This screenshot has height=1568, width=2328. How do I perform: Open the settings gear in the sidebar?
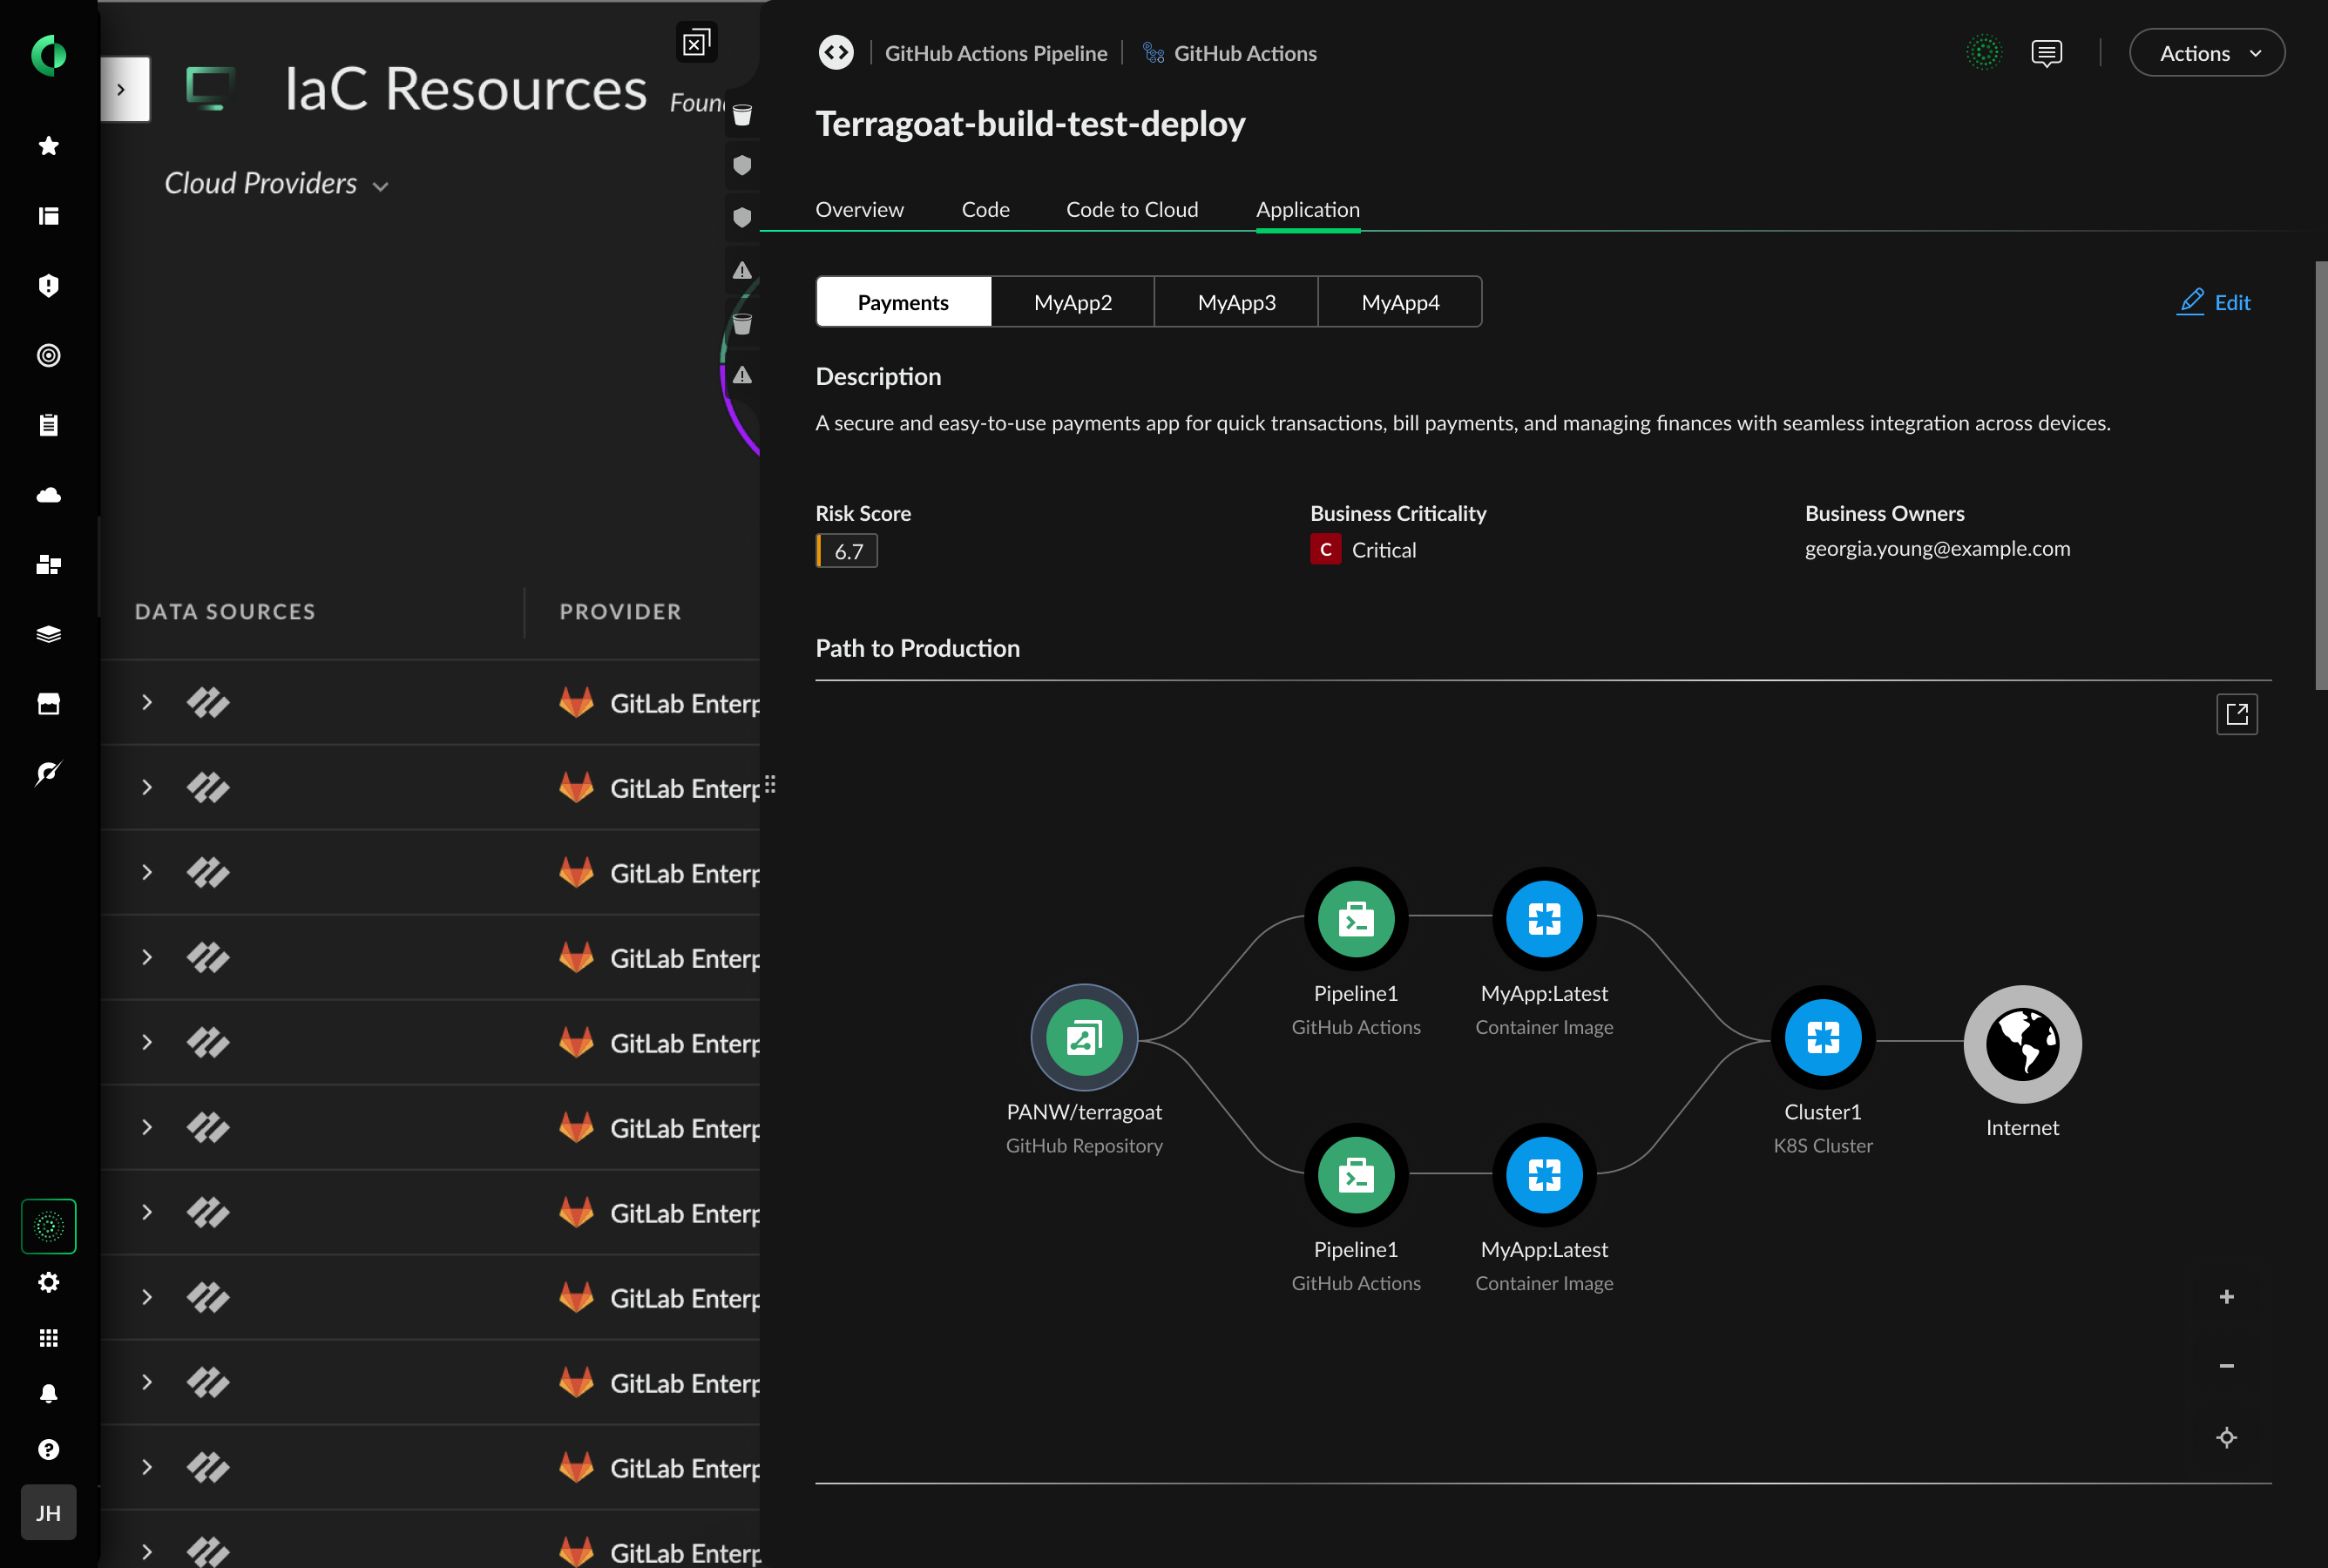coord(48,1283)
